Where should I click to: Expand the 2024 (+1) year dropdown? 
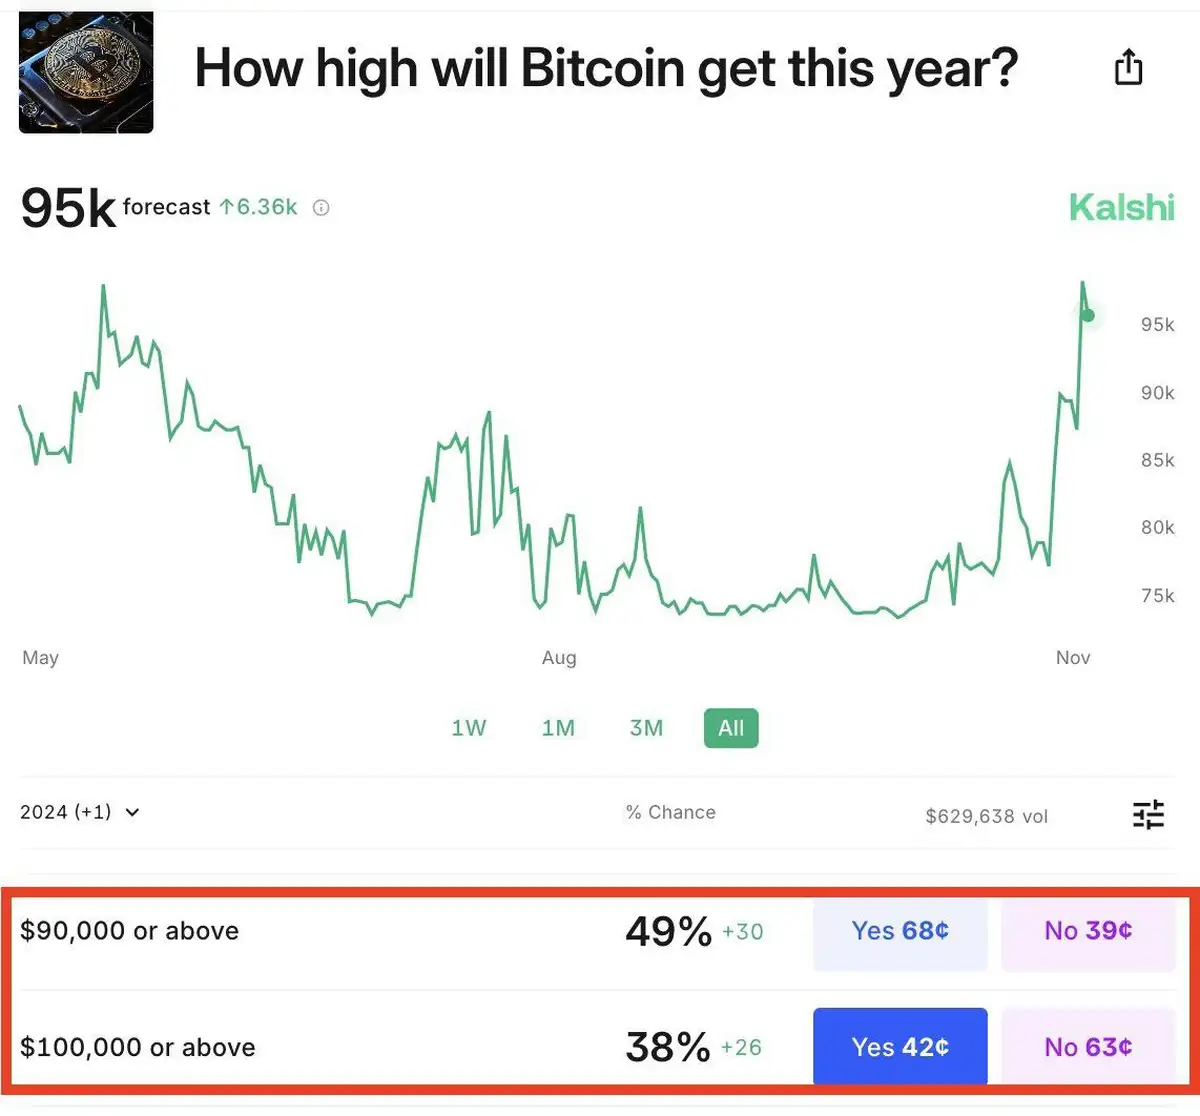coord(80,812)
